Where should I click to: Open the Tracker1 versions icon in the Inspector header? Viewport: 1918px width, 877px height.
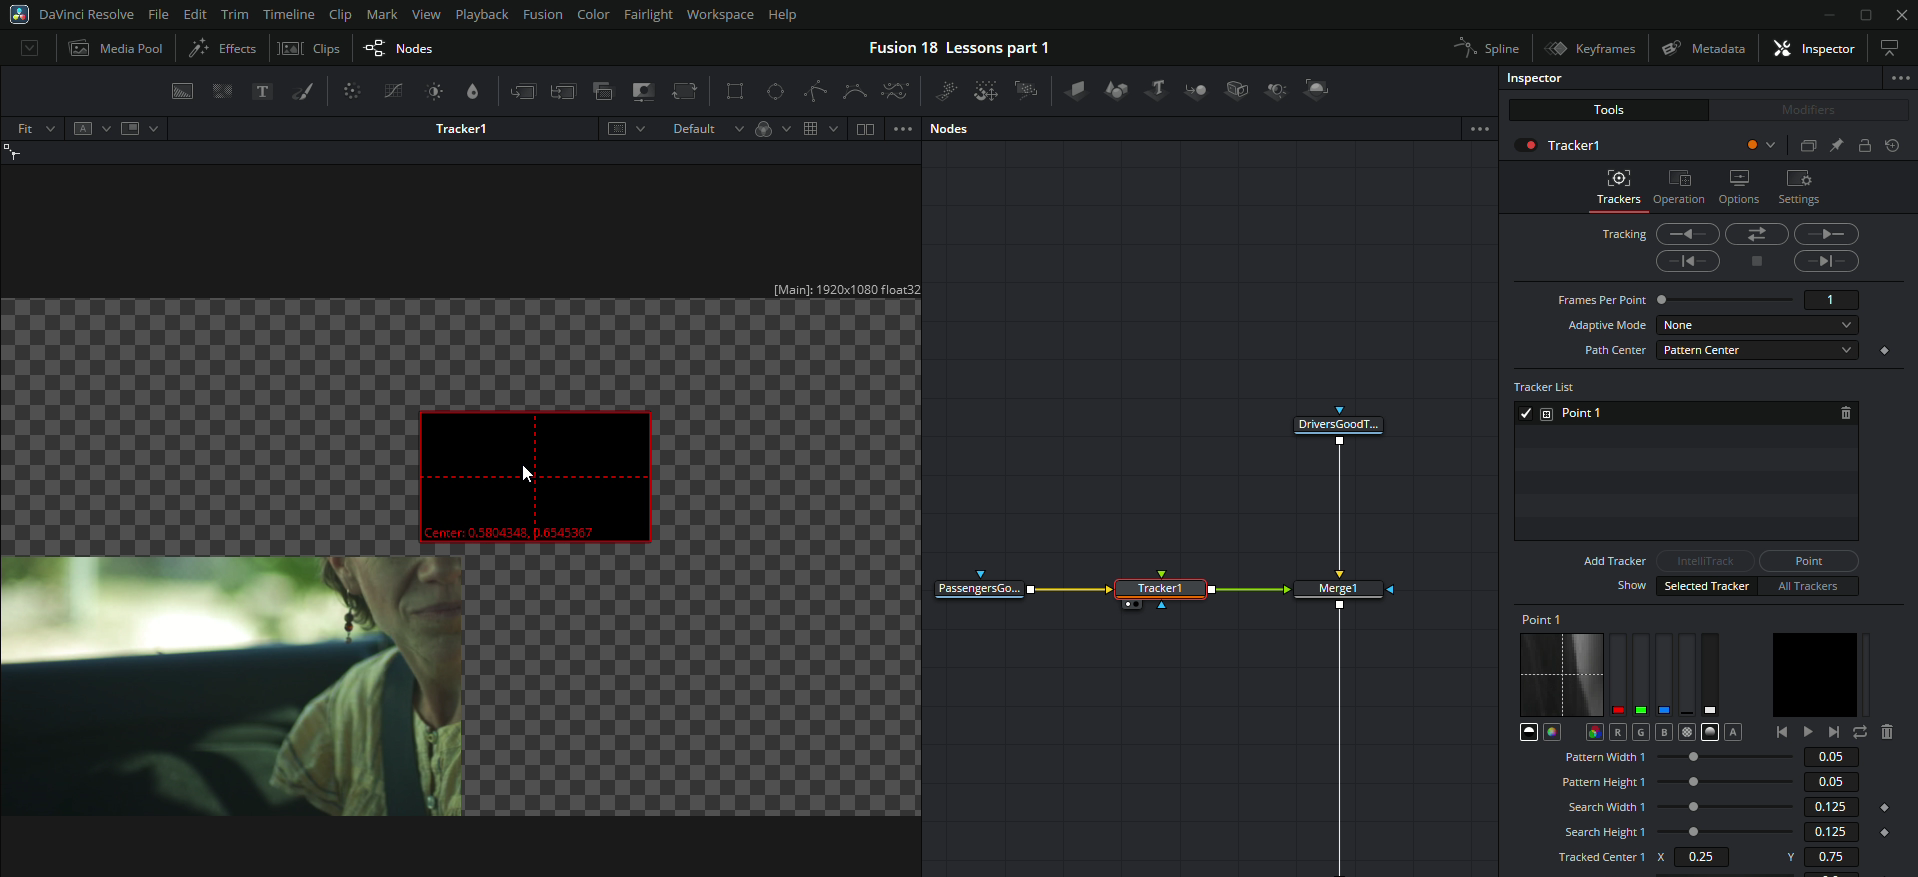pyautogui.click(x=1808, y=145)
